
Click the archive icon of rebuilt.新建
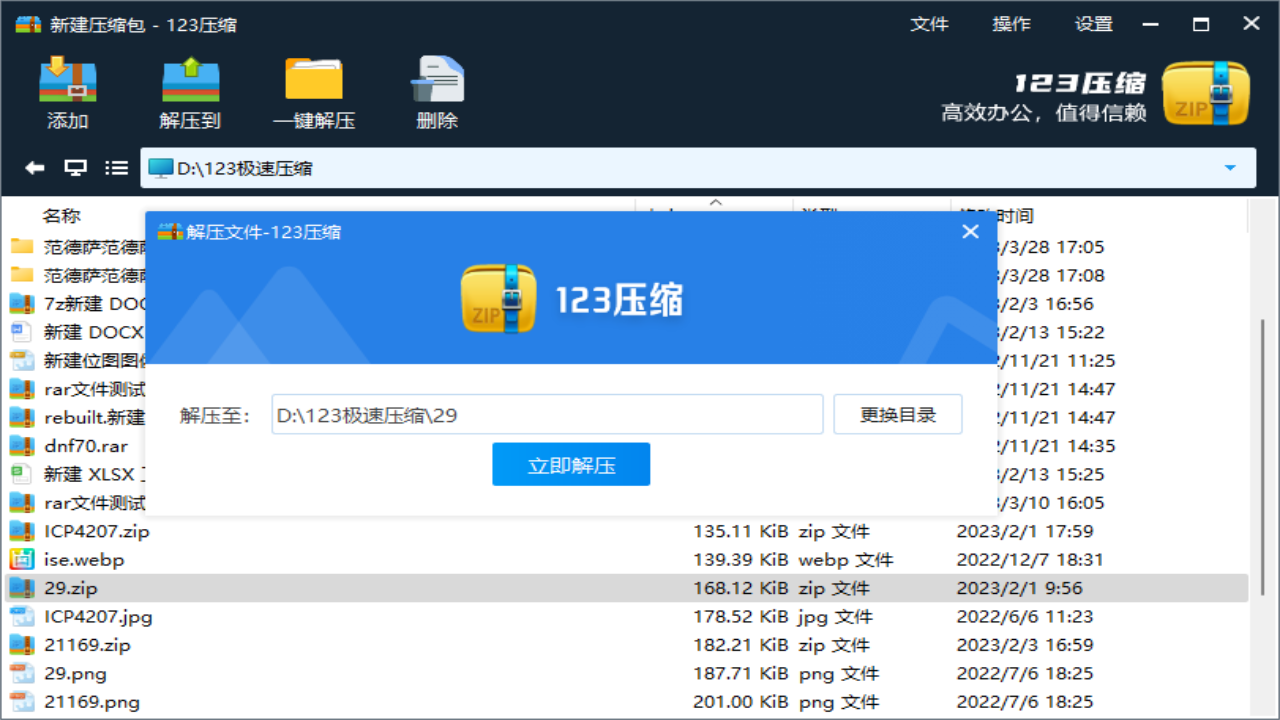(22, 417)
